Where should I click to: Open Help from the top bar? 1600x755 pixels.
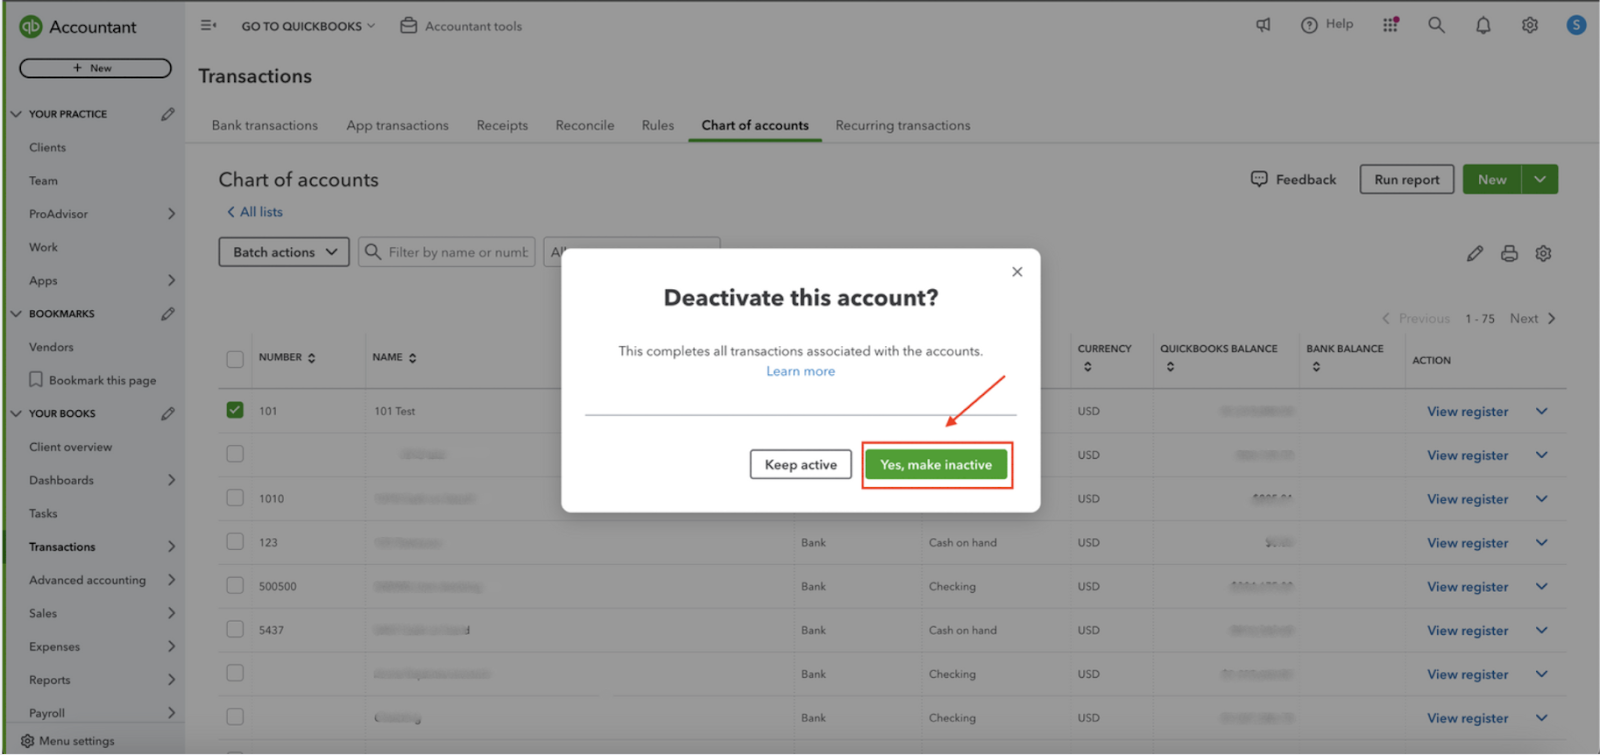click(x=1327, y=25)
